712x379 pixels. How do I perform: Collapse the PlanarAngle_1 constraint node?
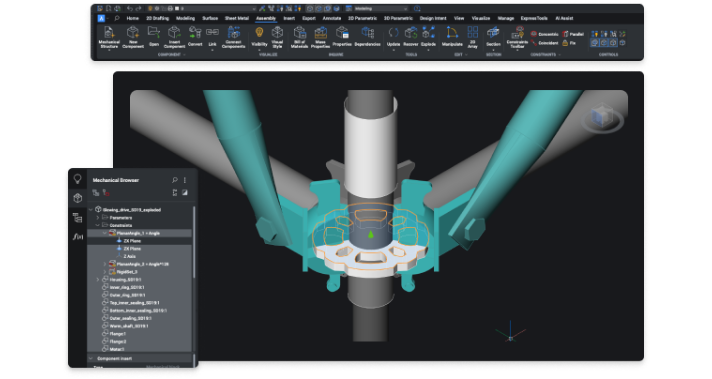click(105, 233)
